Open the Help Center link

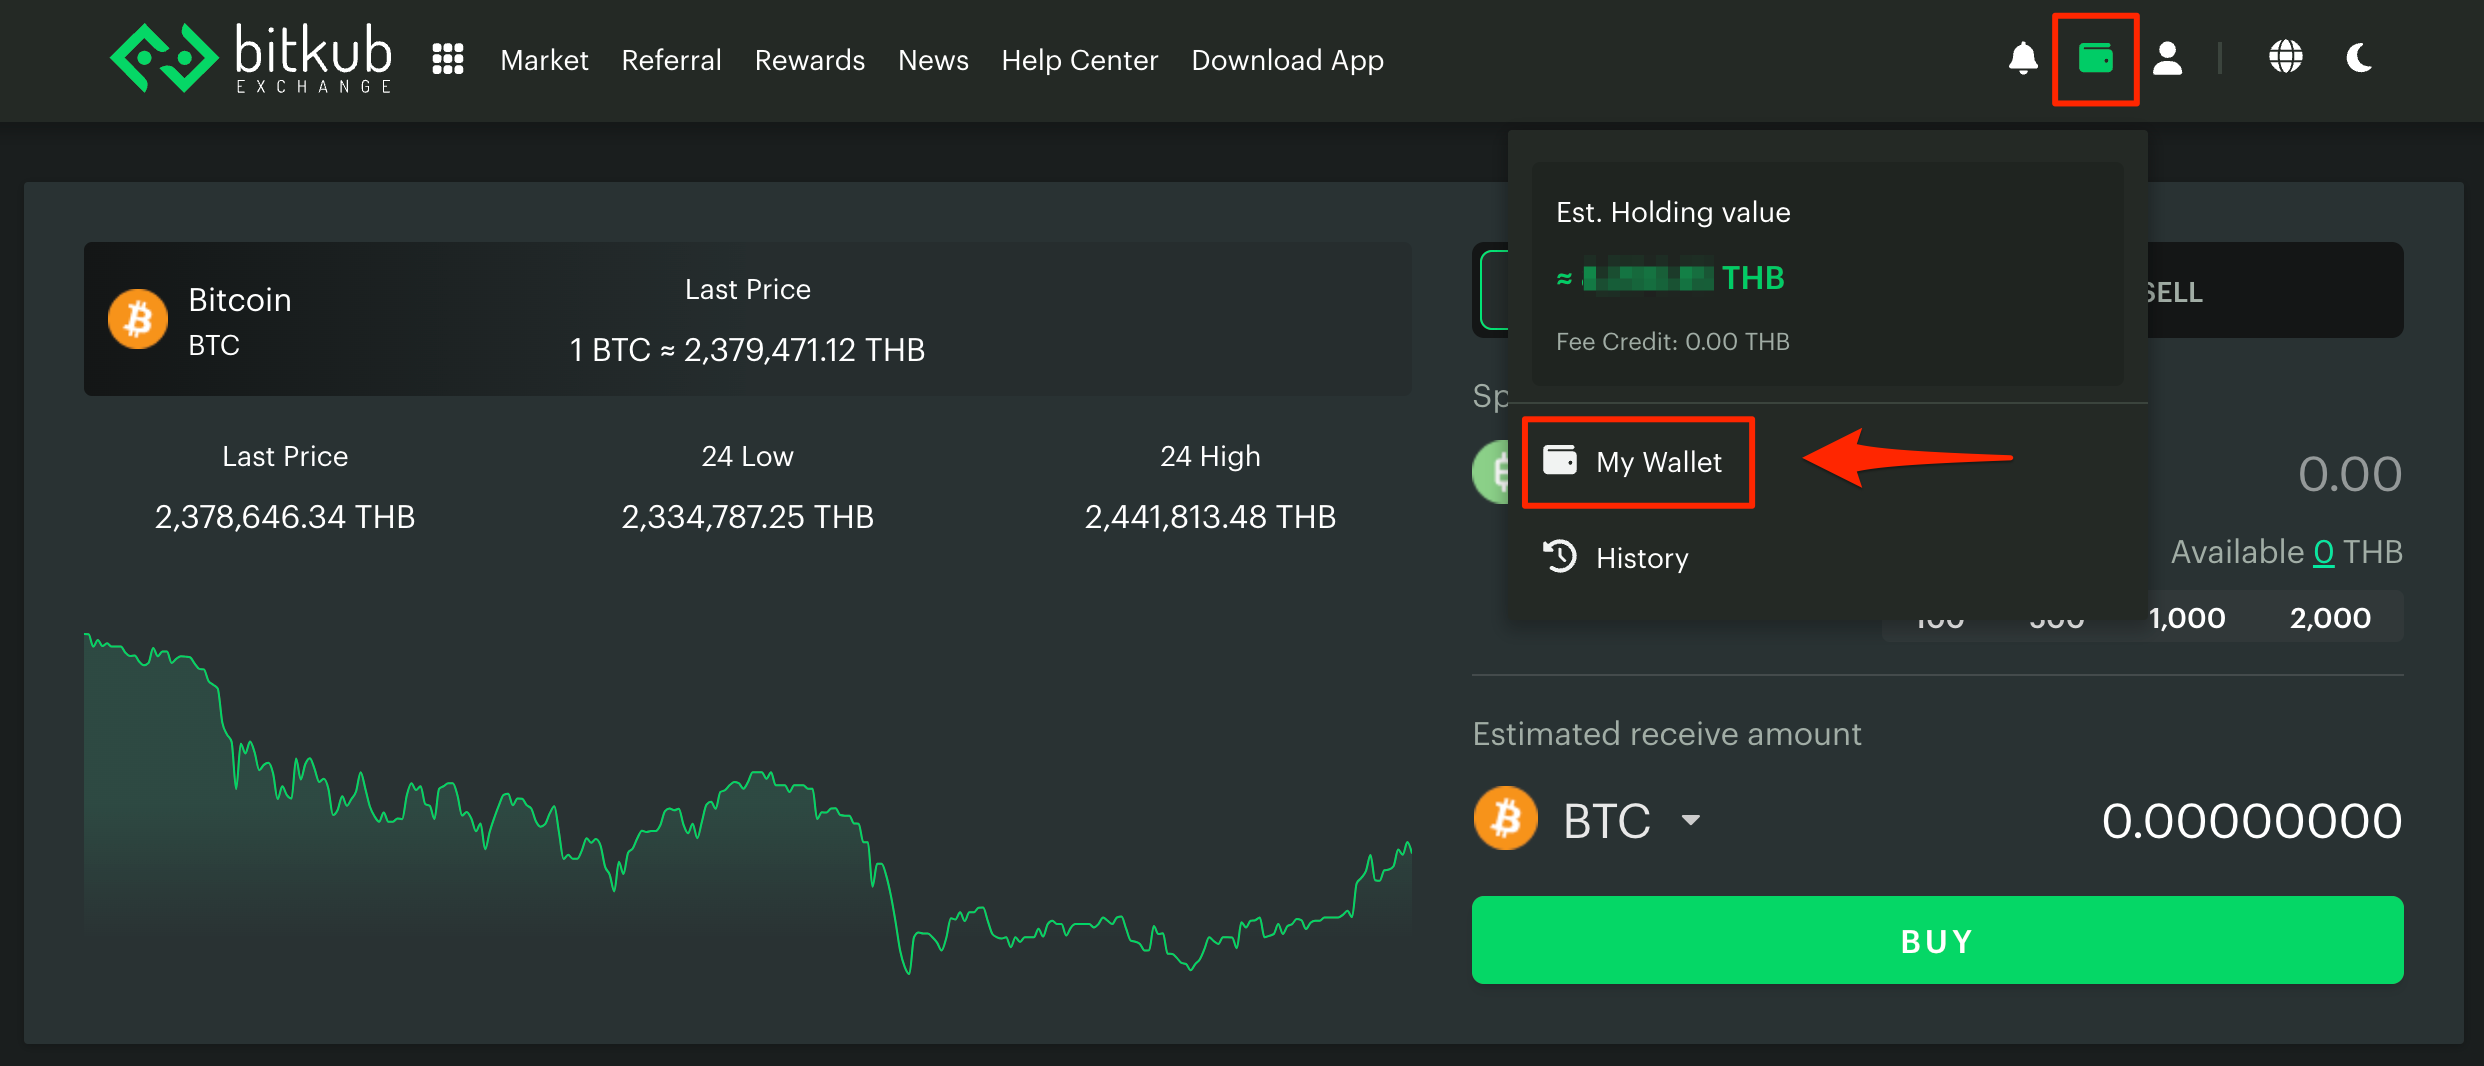click(x=1080, y=60)
